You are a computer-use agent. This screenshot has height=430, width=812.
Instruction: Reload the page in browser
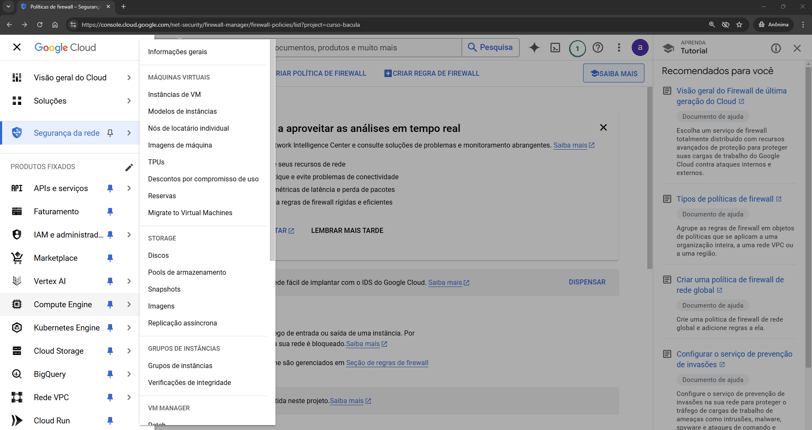pos(39,24)
